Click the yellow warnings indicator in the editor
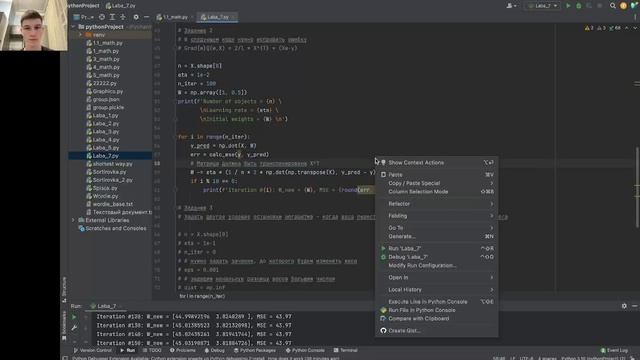This screenshot has width=640, height=360. (589, 28)
